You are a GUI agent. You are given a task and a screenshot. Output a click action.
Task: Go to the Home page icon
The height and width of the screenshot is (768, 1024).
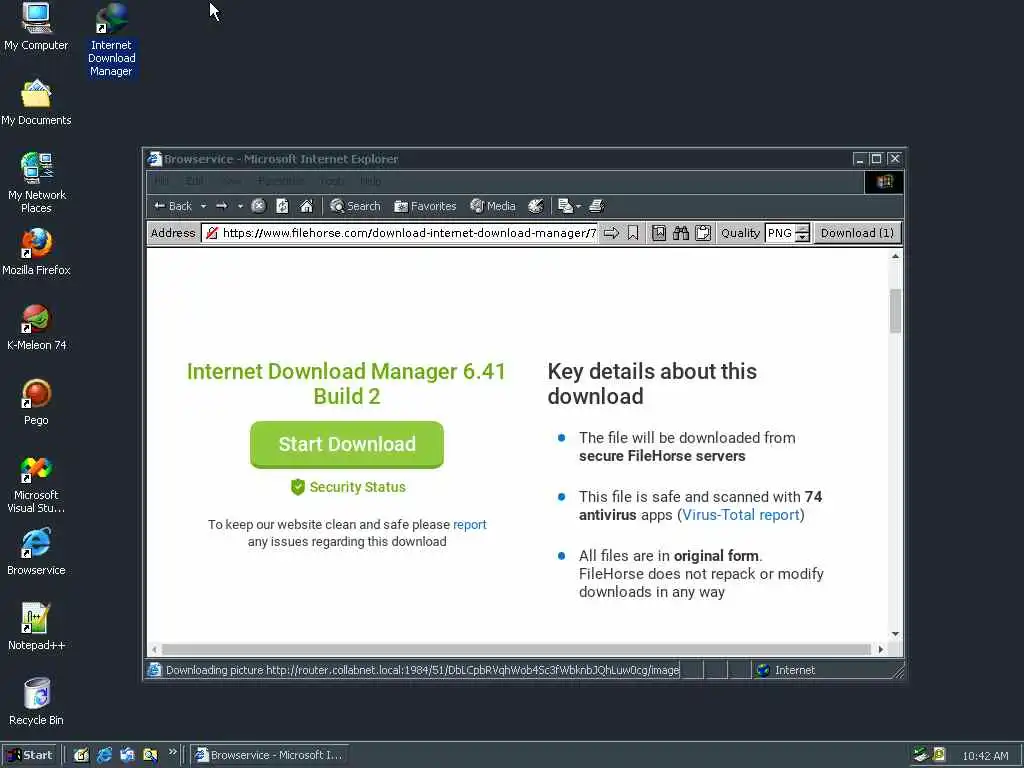(306, 206)
